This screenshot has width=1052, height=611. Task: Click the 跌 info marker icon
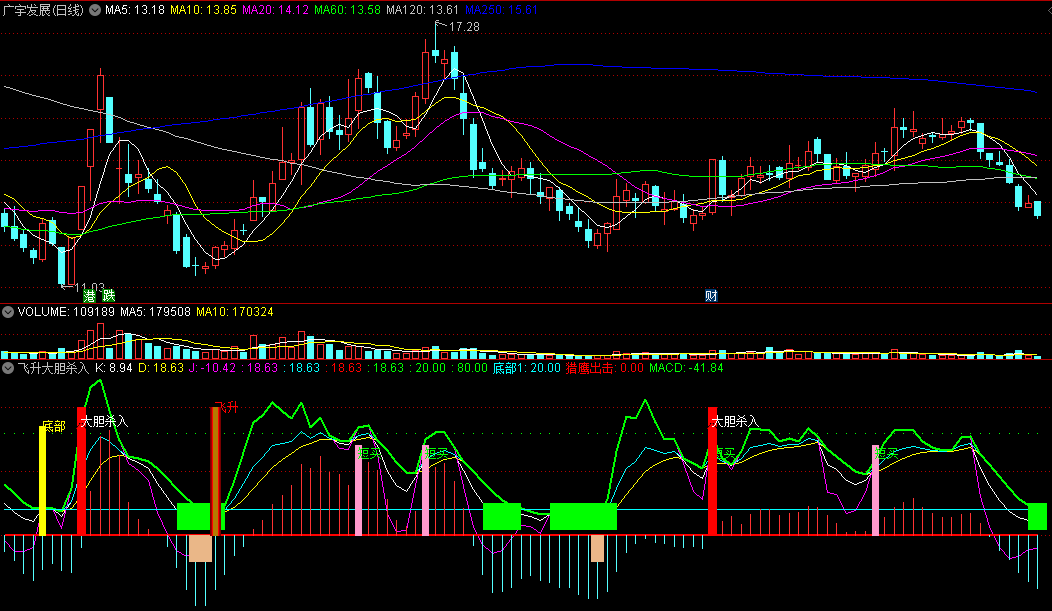point(109,296)
